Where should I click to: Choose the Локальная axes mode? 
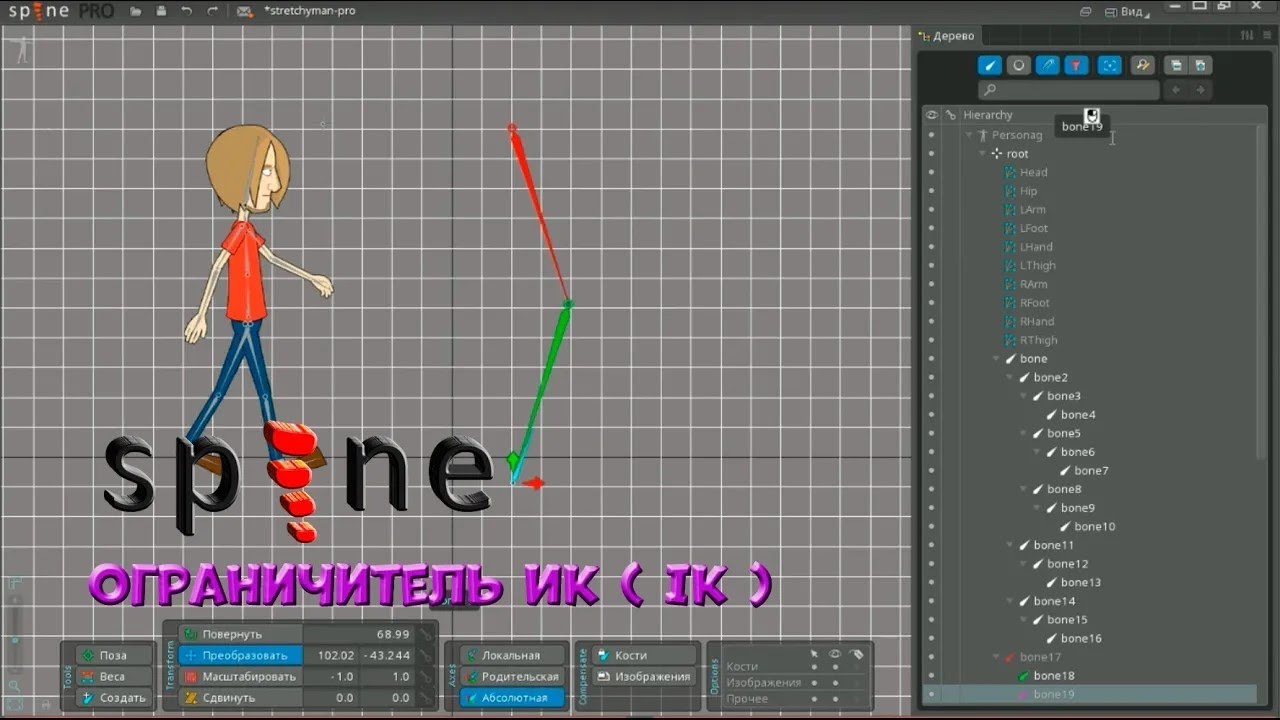[512, 655]
